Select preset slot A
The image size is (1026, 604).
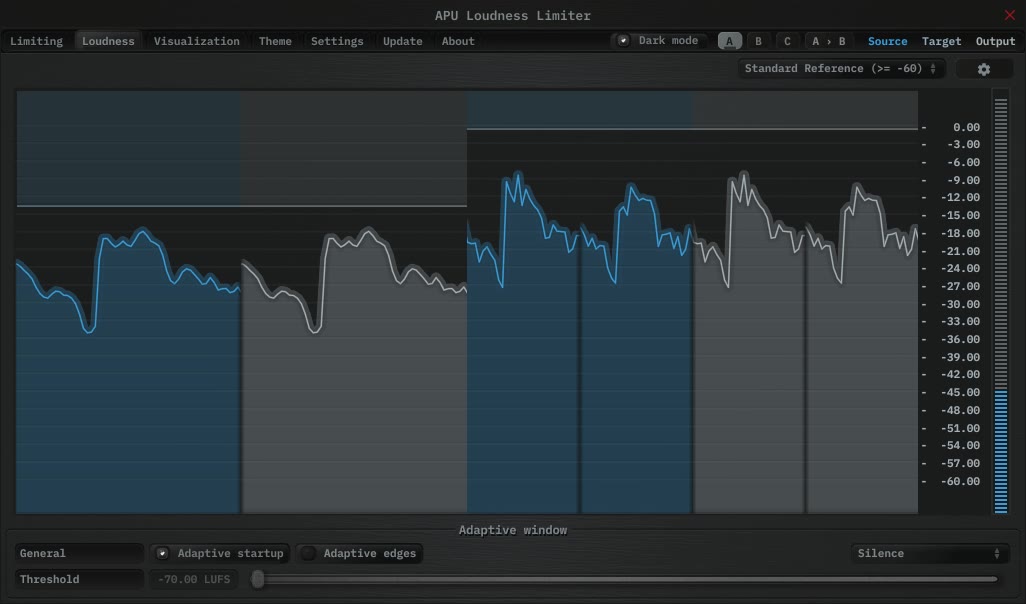pyautogui.click(x=730, y=41)
